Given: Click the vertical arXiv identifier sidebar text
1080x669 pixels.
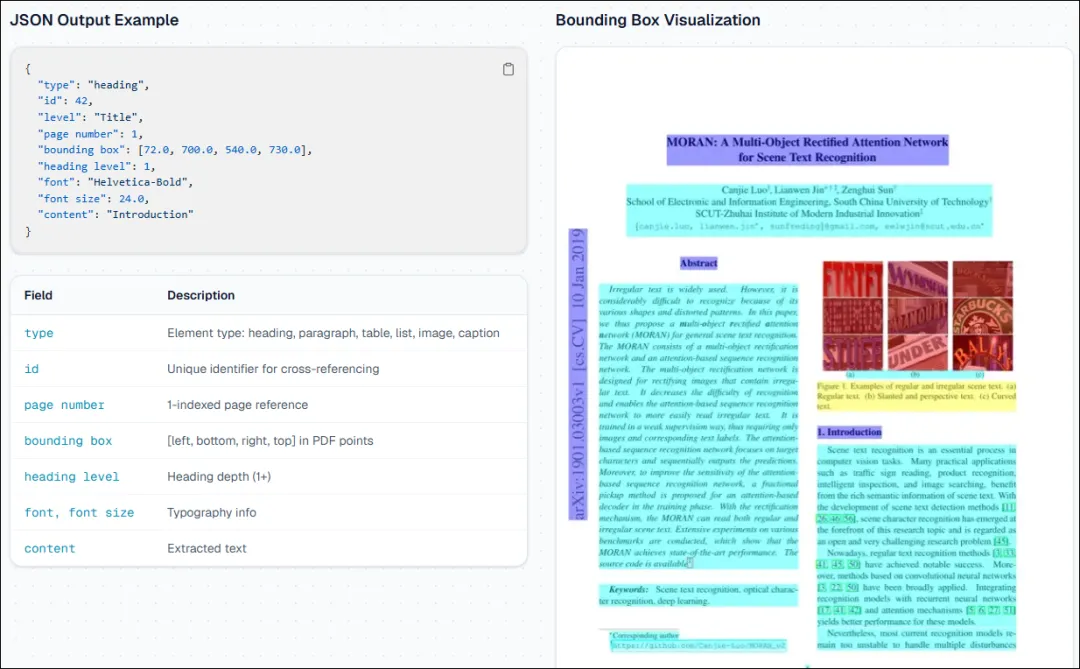Looking at the screenshot, I should (x=578, y=374).
